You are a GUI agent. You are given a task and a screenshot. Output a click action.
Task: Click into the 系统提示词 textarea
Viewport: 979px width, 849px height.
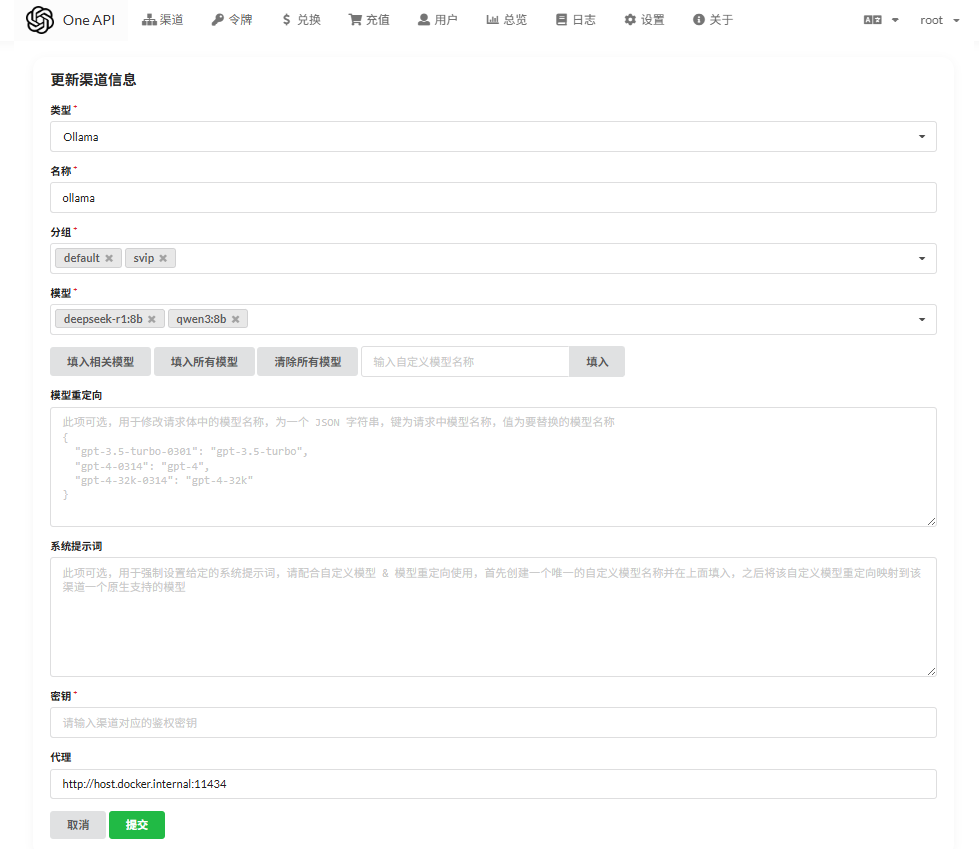coord(493,617)
